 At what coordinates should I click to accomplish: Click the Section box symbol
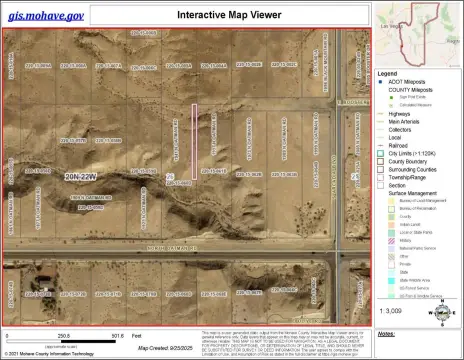(381, 186)
